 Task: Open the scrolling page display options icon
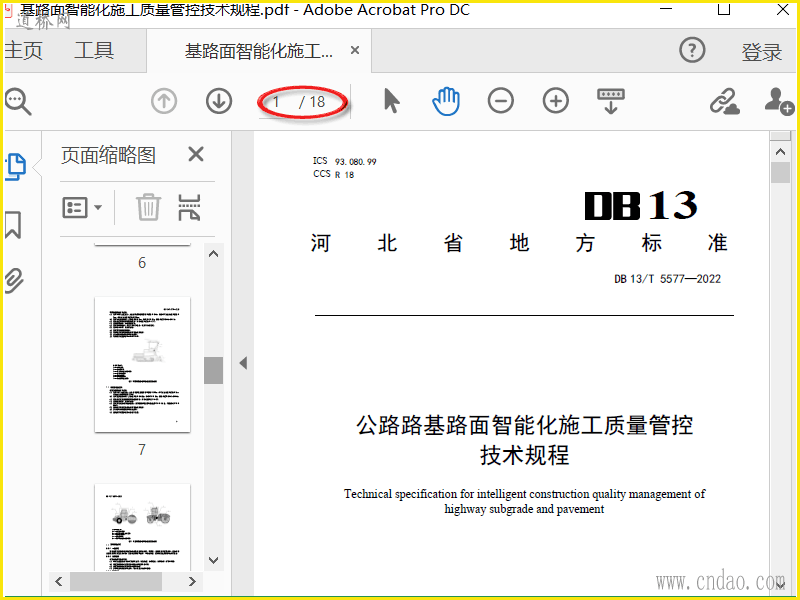pos(611,101)
